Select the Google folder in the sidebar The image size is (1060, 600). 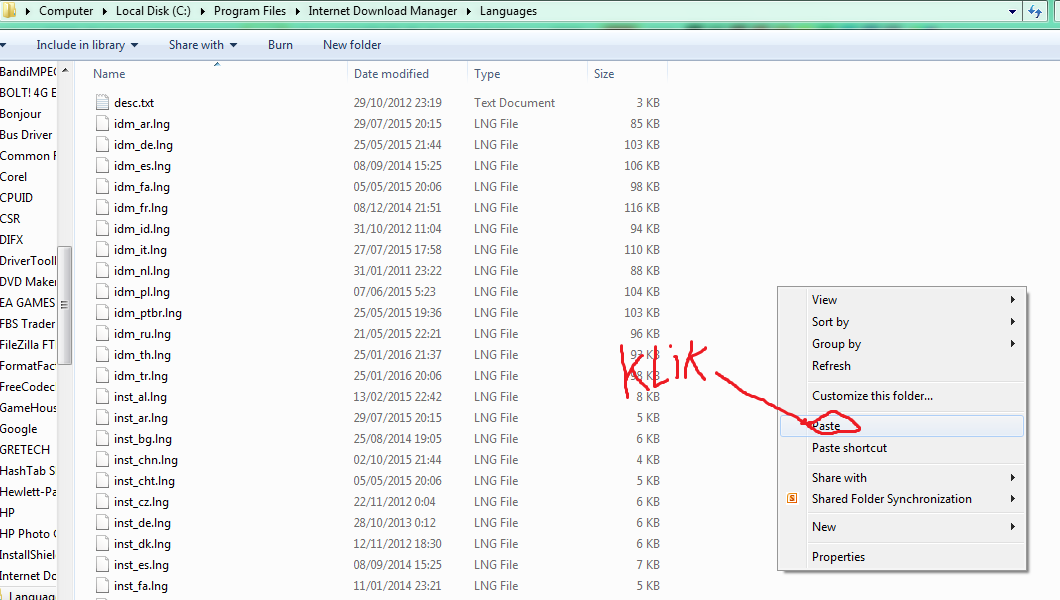tap(18, 428)
